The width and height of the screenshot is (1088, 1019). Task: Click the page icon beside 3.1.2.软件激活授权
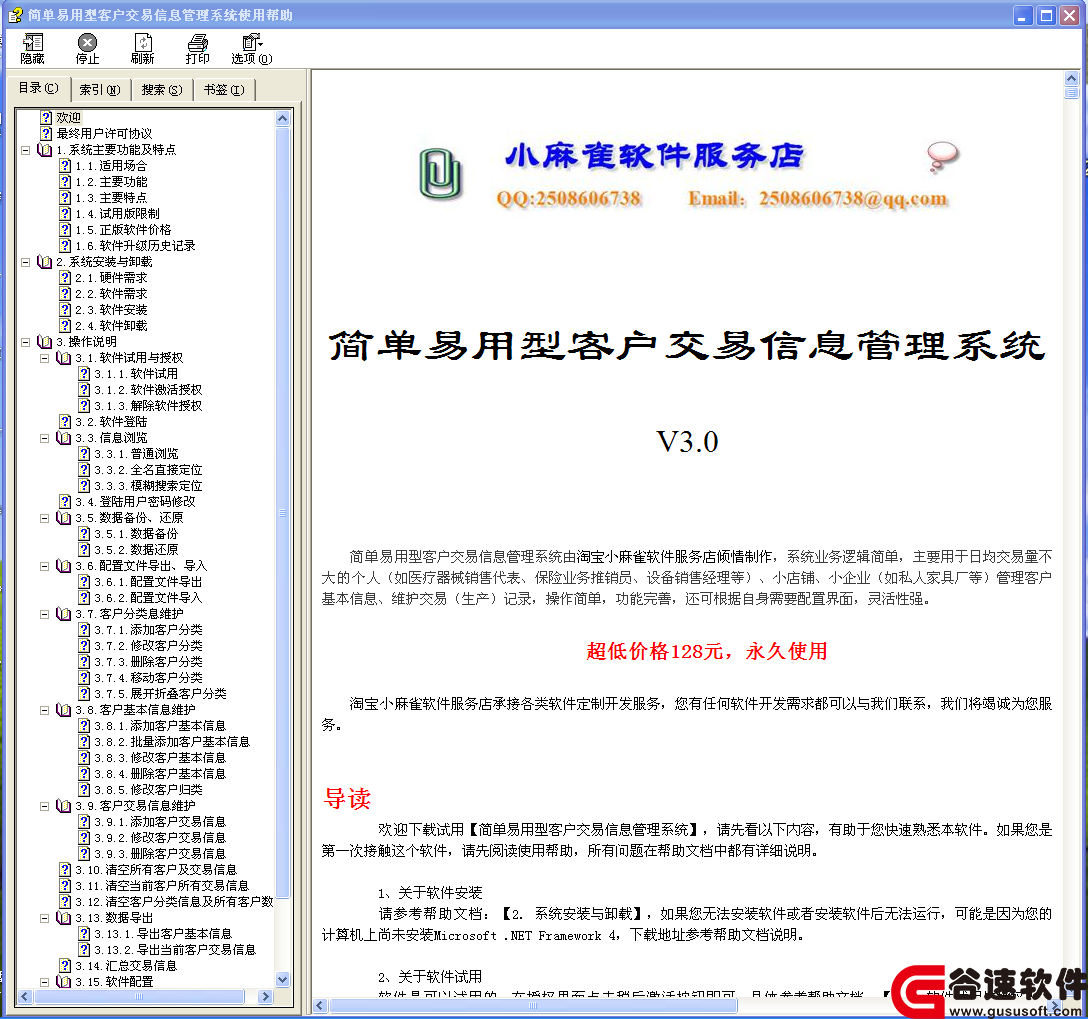[x=84, y=390]
